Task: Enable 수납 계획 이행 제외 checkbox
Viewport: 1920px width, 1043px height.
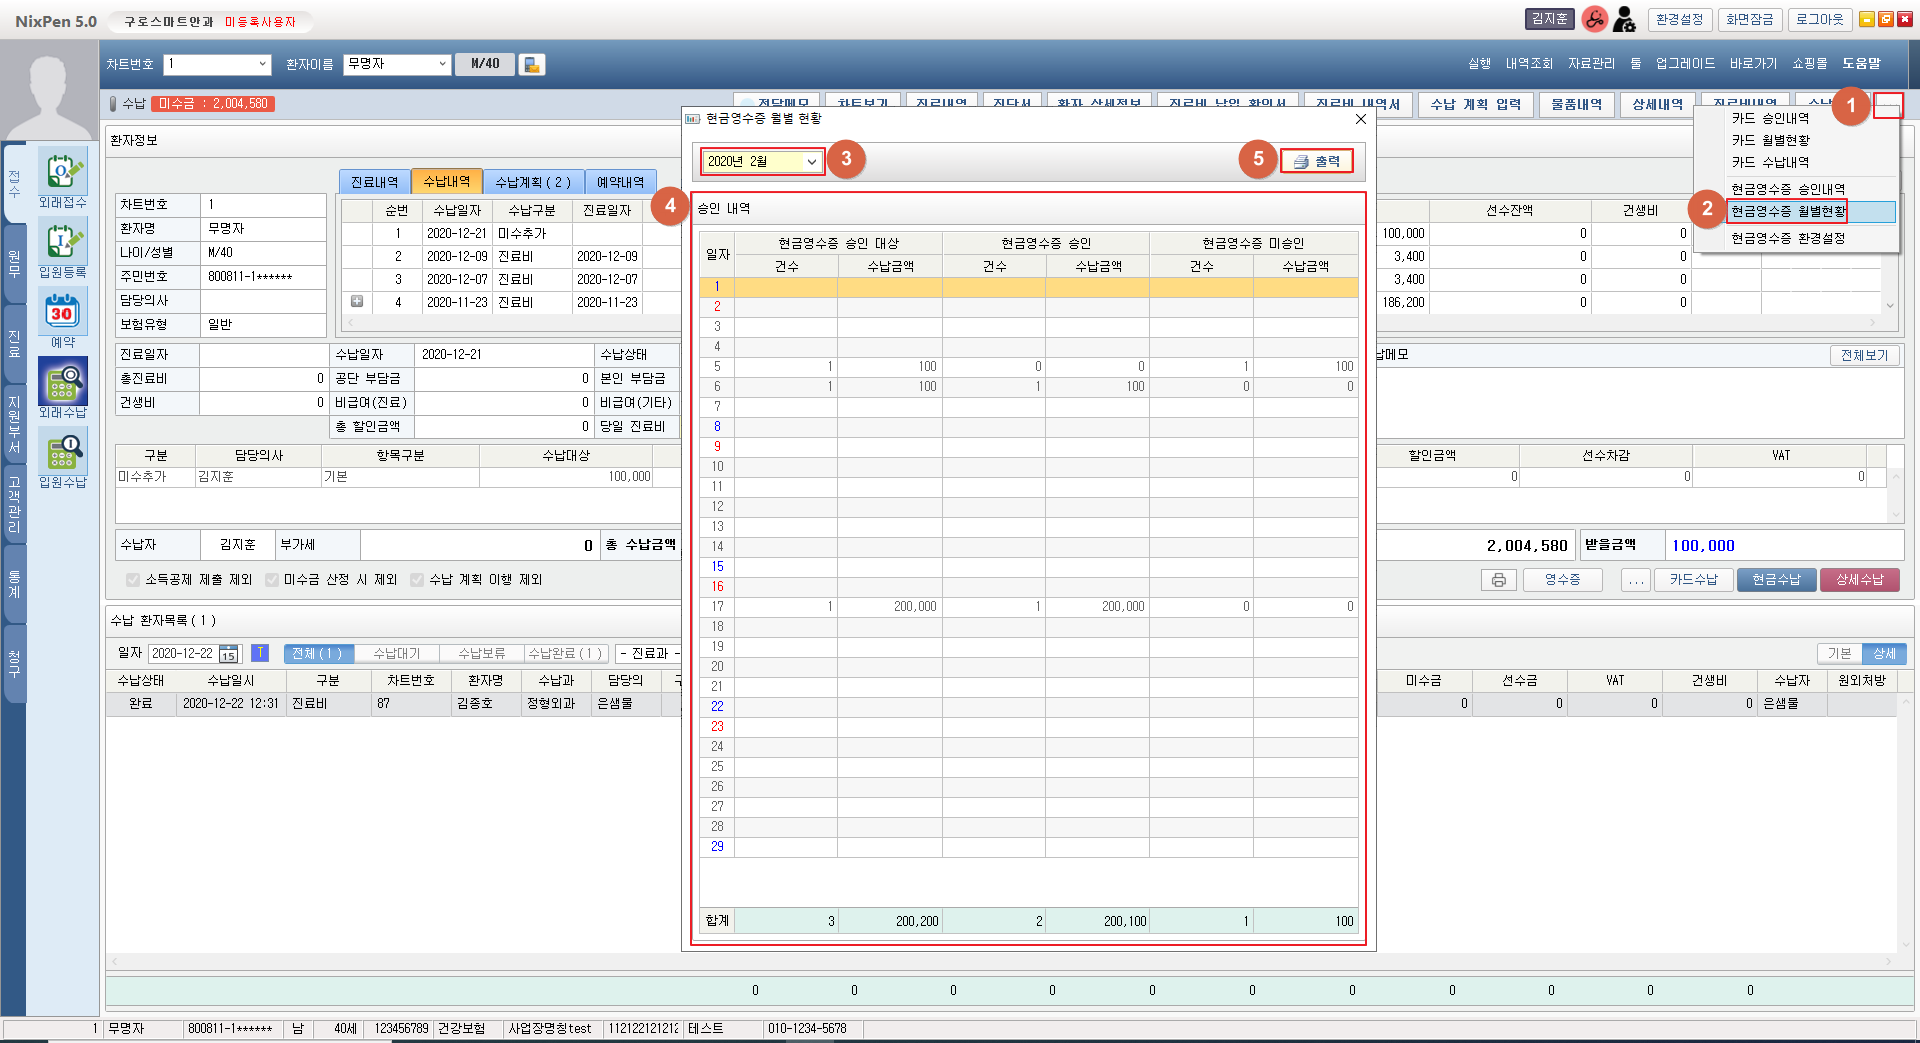Action: tap(417, 580)
